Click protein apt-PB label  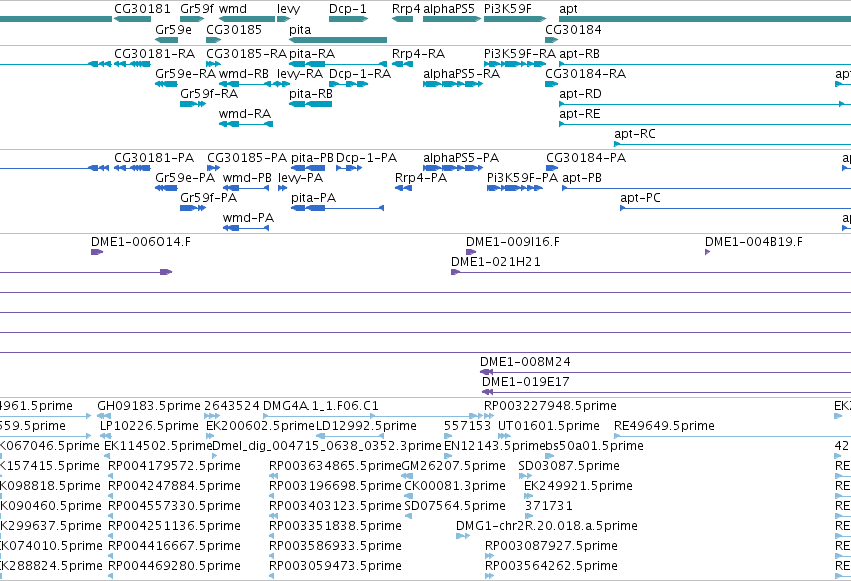point(582,178)
